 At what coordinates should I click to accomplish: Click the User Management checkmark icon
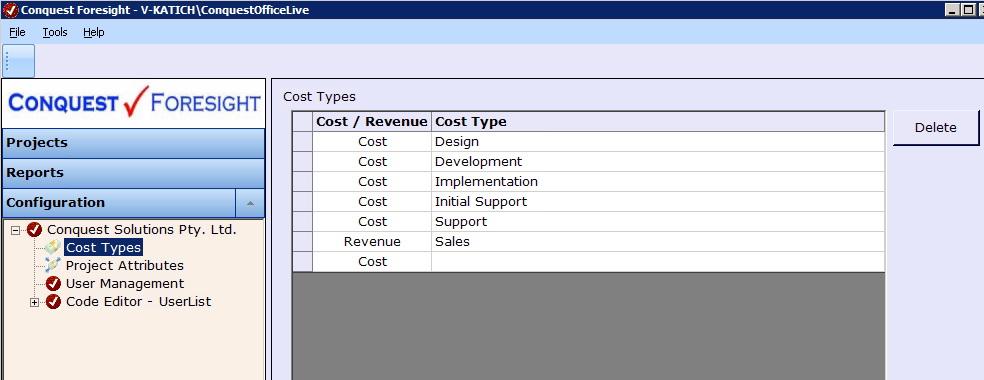(x=53, y=283)
